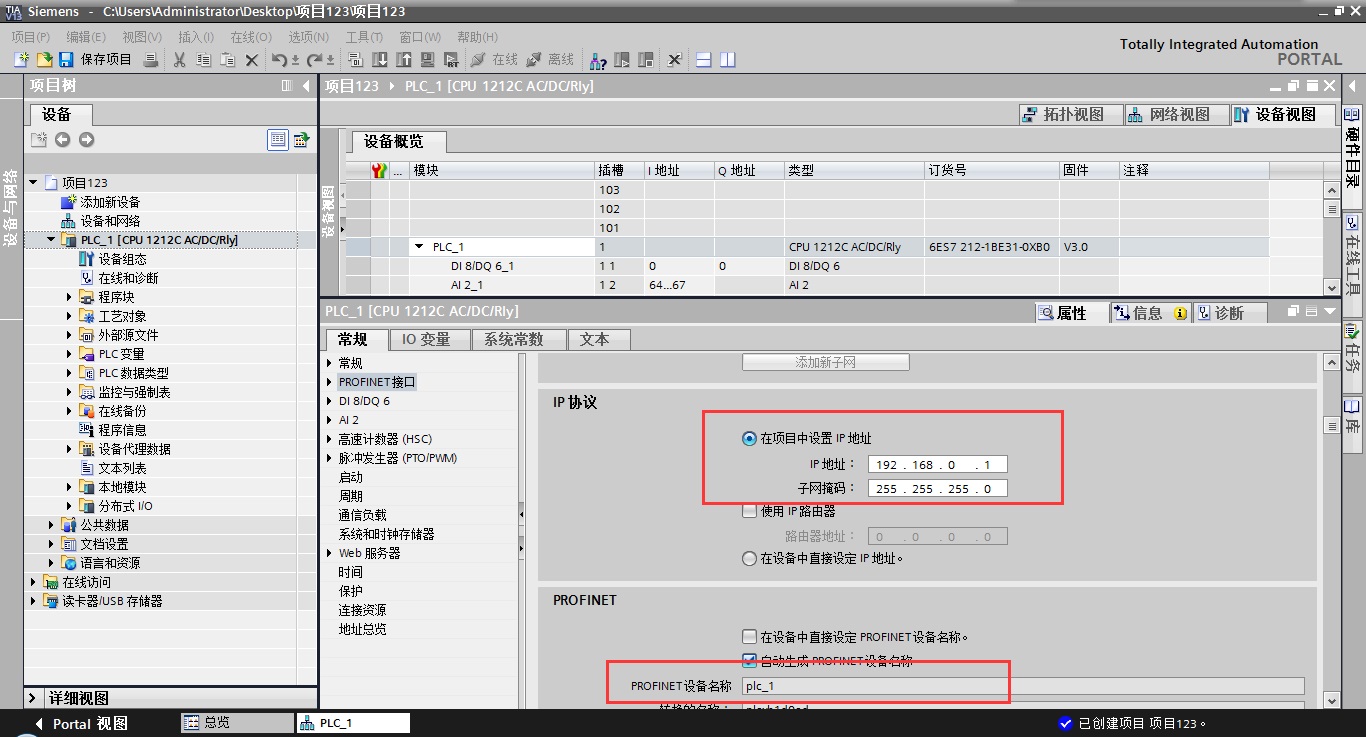This screenshot has width=1366, height=737.
Task: Open the 诊断 inspector tab
Action: 1230,313
